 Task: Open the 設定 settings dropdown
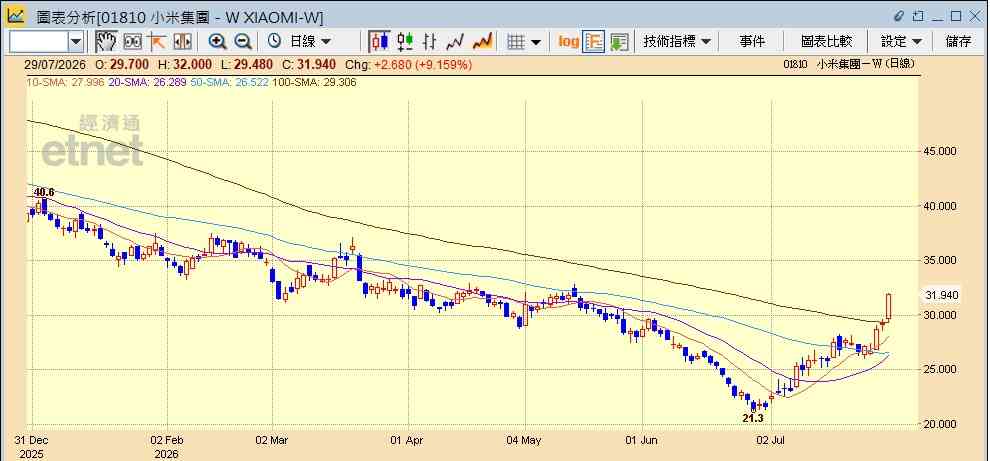(x=901, y=42)
